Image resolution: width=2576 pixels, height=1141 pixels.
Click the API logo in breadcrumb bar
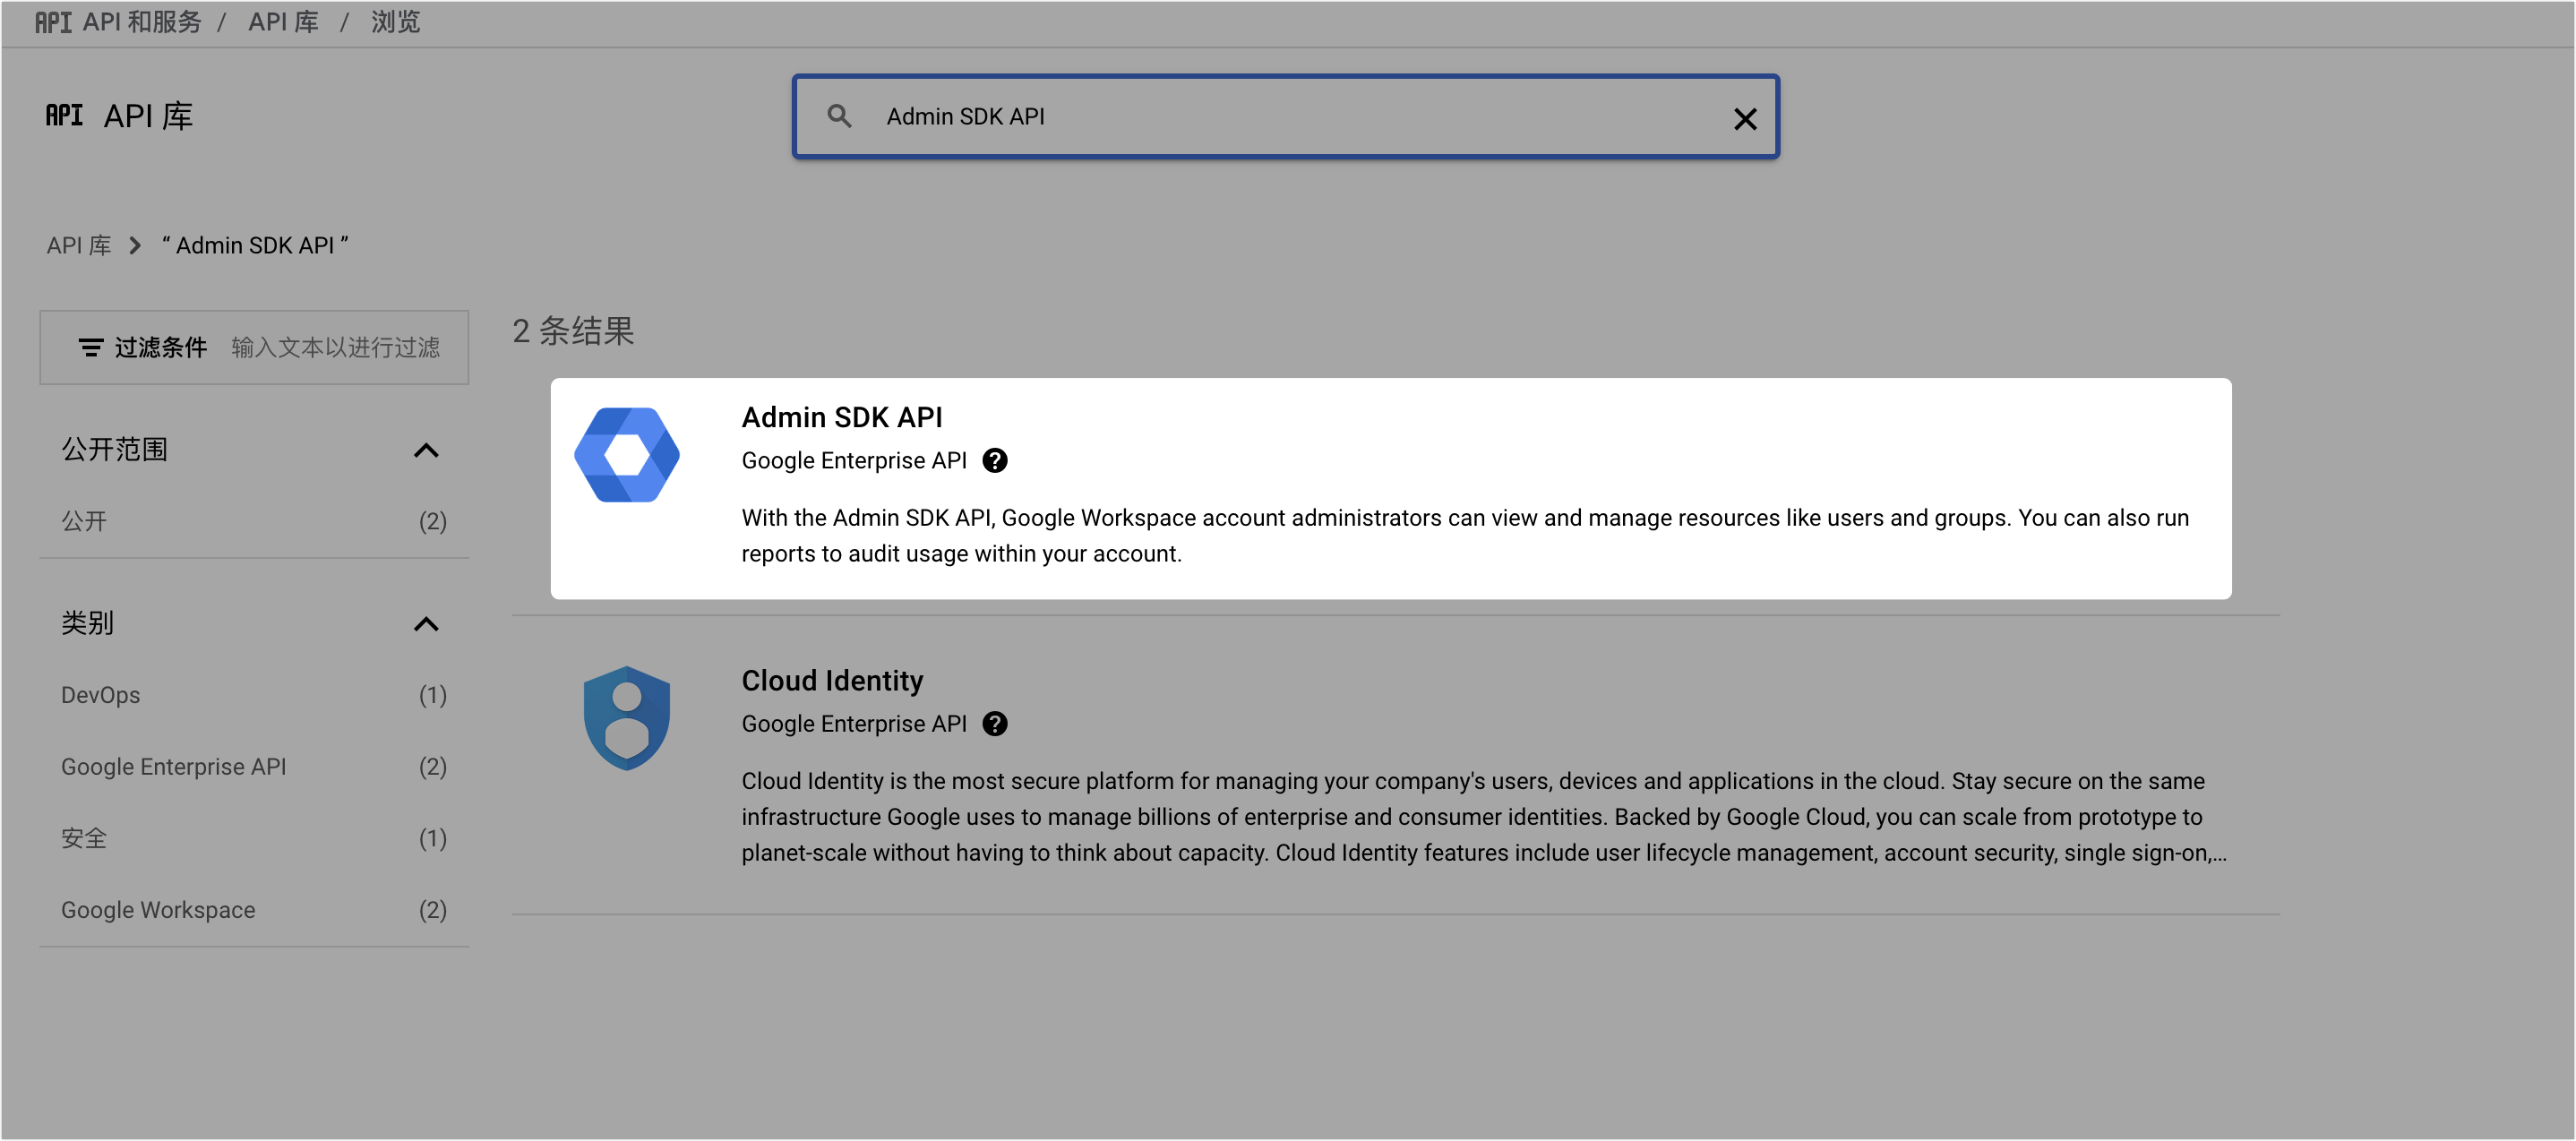point(53,22)
